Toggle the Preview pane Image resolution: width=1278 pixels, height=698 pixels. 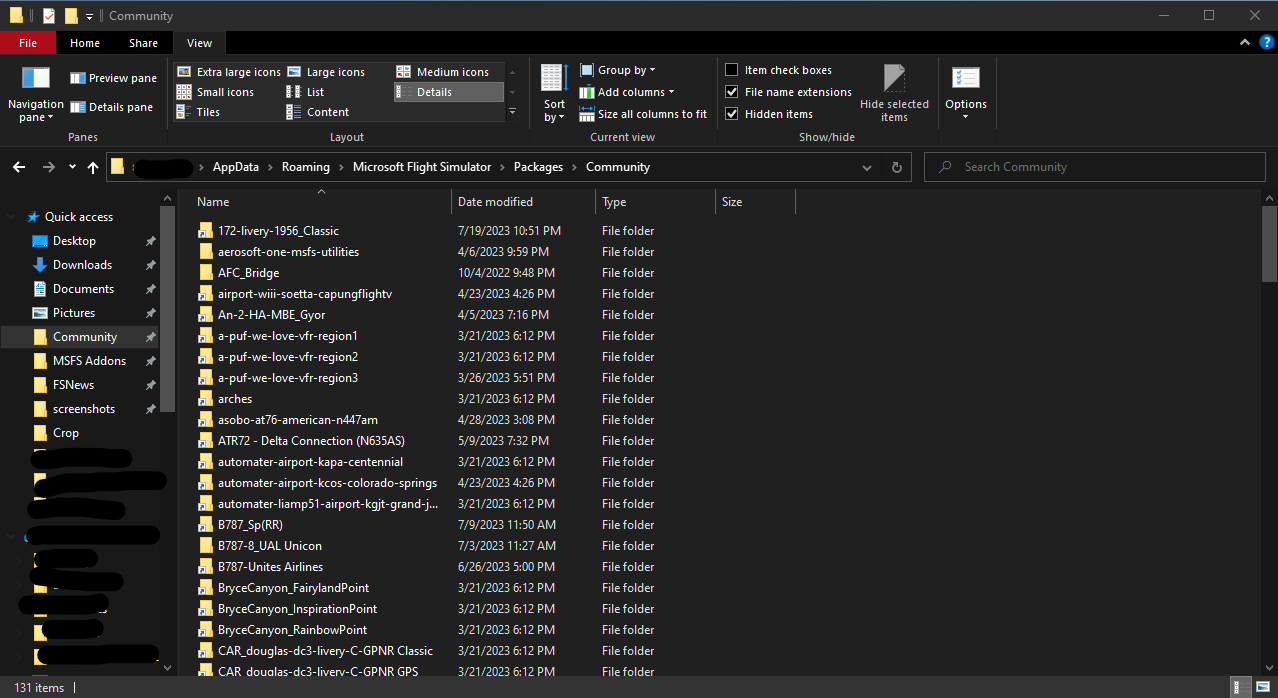coord(113,78)
